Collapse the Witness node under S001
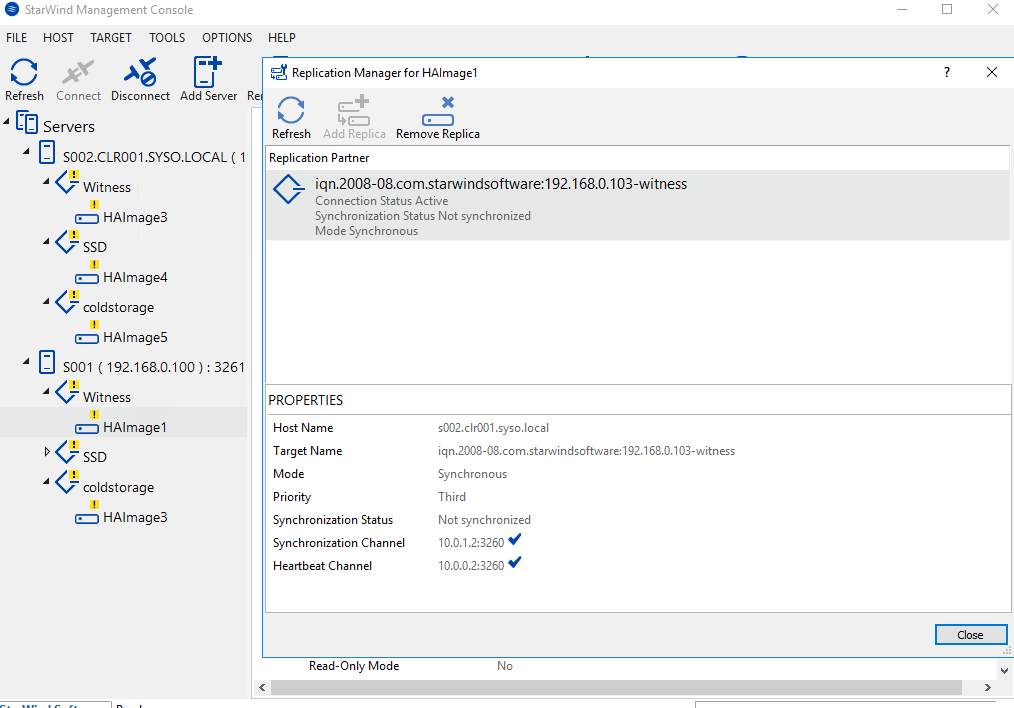The height and width of the screenshot is (708, 1014). [x=47, y=391]
